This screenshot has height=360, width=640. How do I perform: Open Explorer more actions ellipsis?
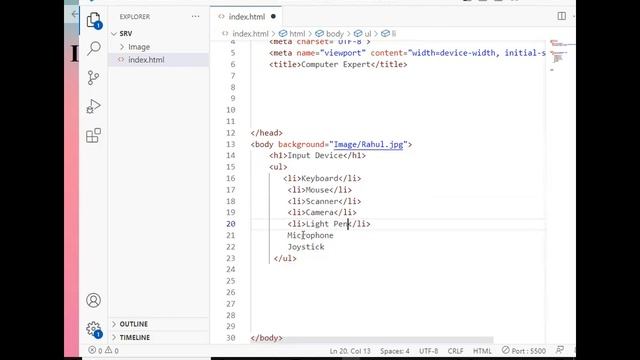(x=196, y=17)
